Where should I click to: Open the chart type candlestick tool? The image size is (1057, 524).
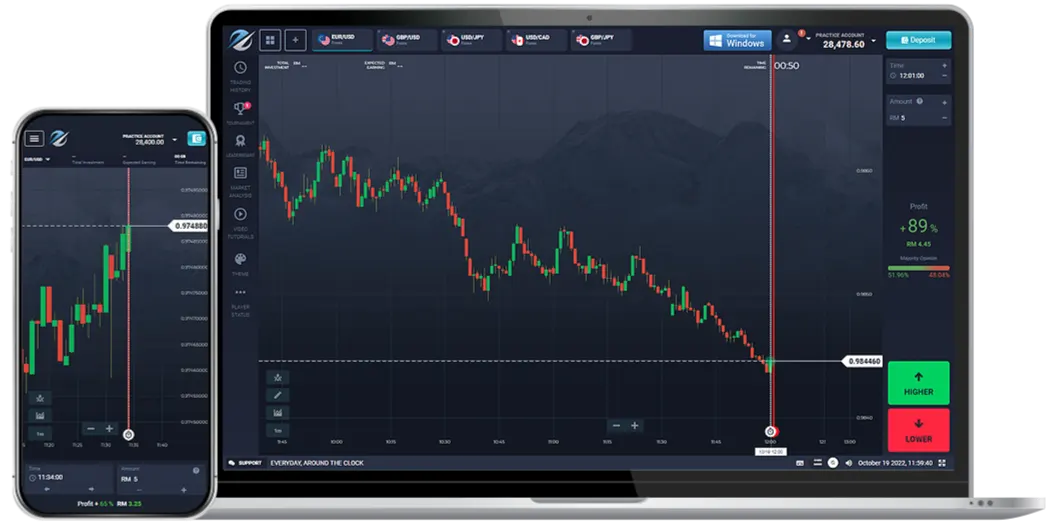[x=278, y=412]
